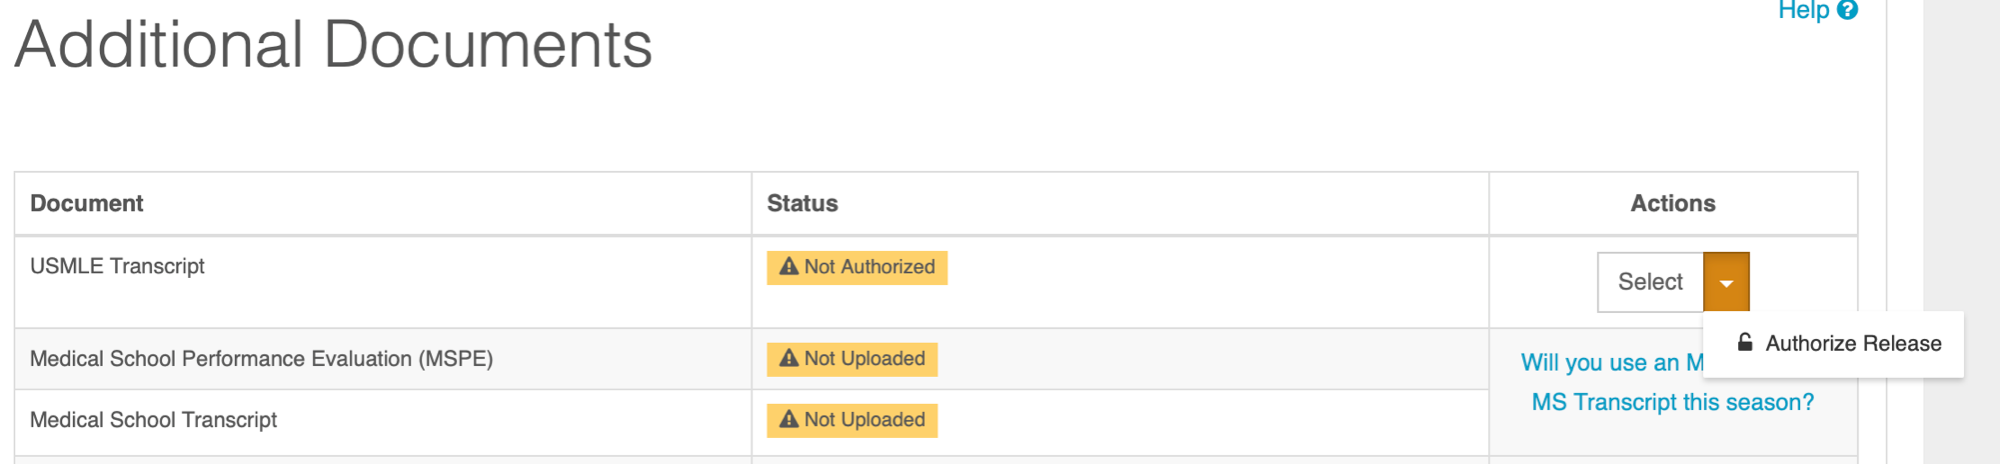Click the warning icon in Not Authorized badge
Image resolution: width=2000 pixels, height=464 pixels.
click(x=789, y=267)
